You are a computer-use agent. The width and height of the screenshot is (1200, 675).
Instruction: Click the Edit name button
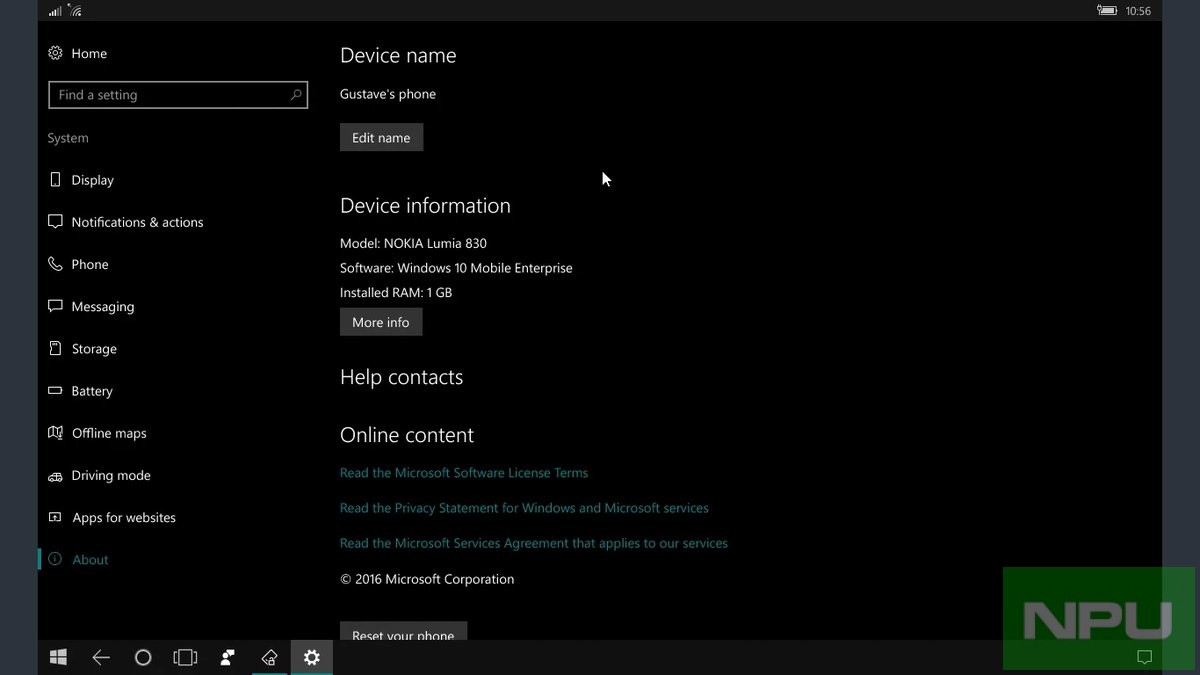[381, 138]
